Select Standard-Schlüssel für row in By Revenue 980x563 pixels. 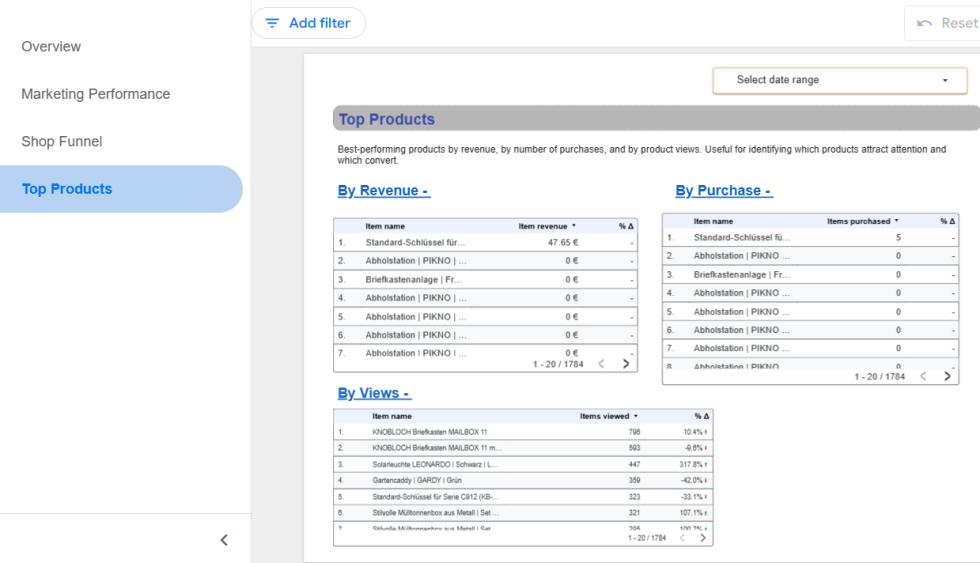point(485,242)
